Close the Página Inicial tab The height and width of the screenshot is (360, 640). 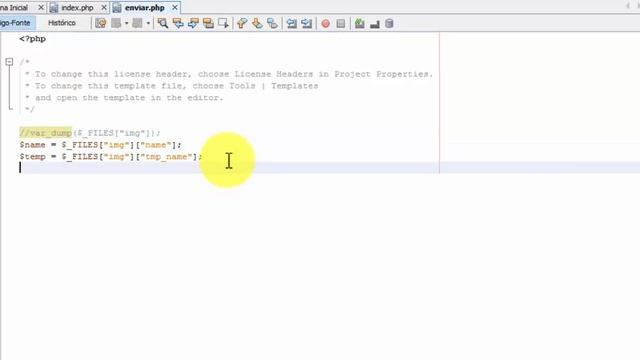41,7
